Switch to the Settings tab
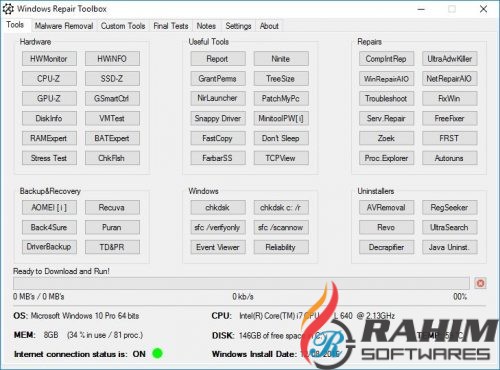 (238, 26)
